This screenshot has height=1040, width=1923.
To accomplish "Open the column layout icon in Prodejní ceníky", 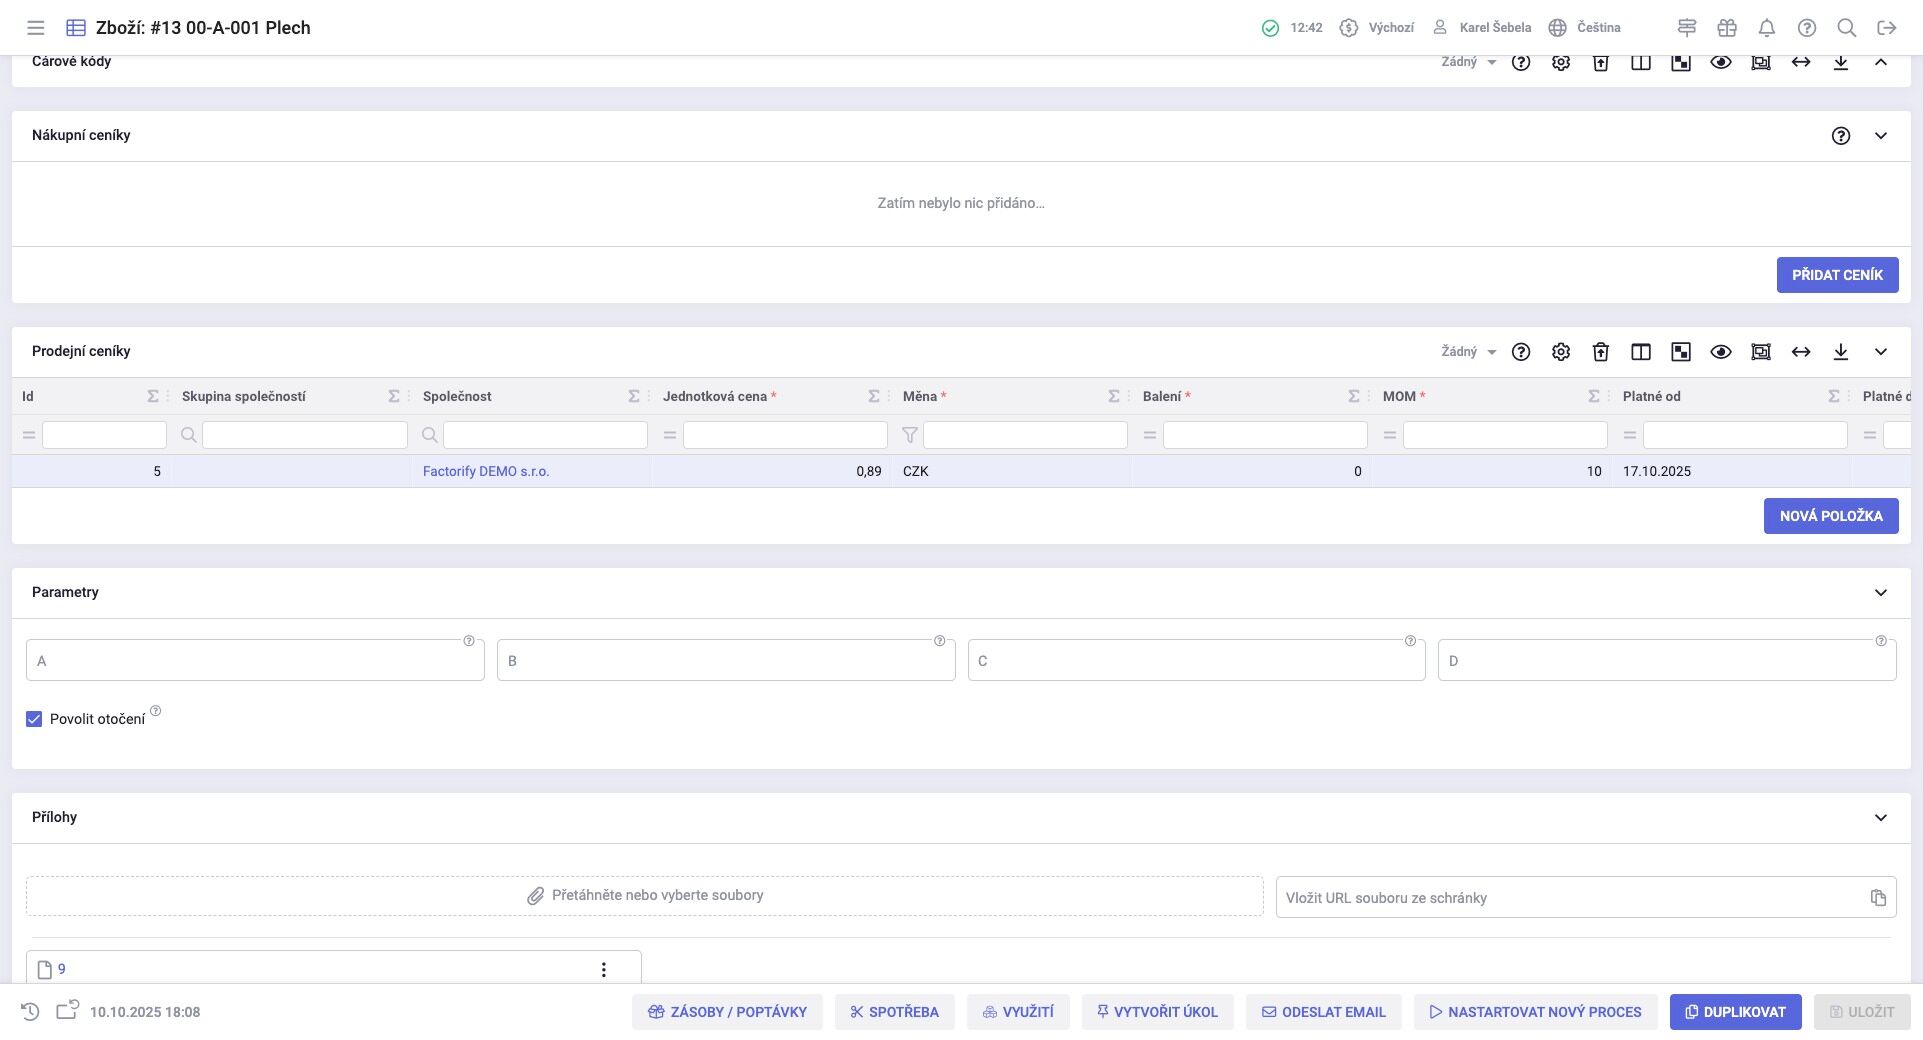I will click(x=1641, y=352).
